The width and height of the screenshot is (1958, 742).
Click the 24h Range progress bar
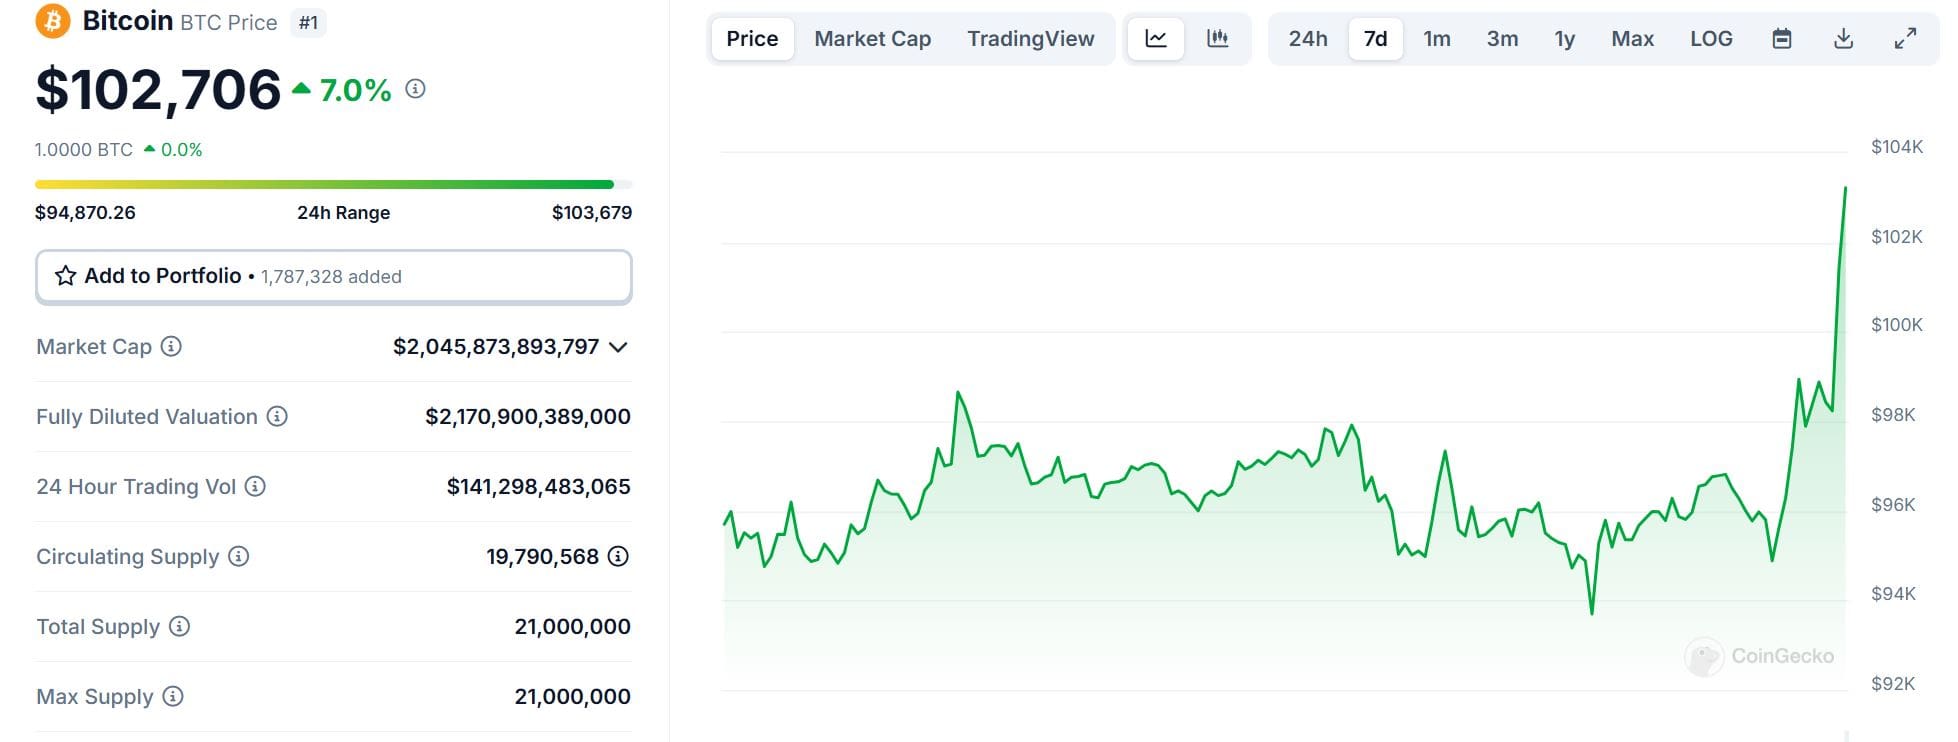tap(333, 185)
